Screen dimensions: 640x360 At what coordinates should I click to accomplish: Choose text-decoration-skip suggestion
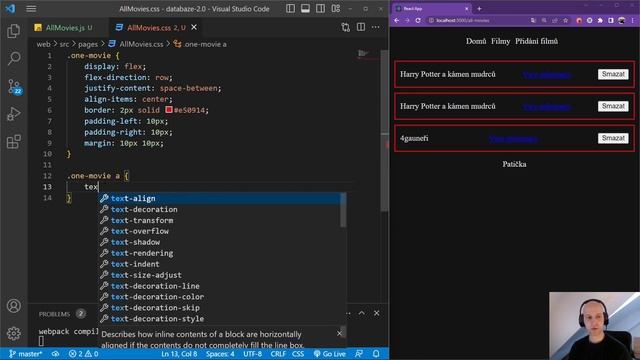coord(220,308)
